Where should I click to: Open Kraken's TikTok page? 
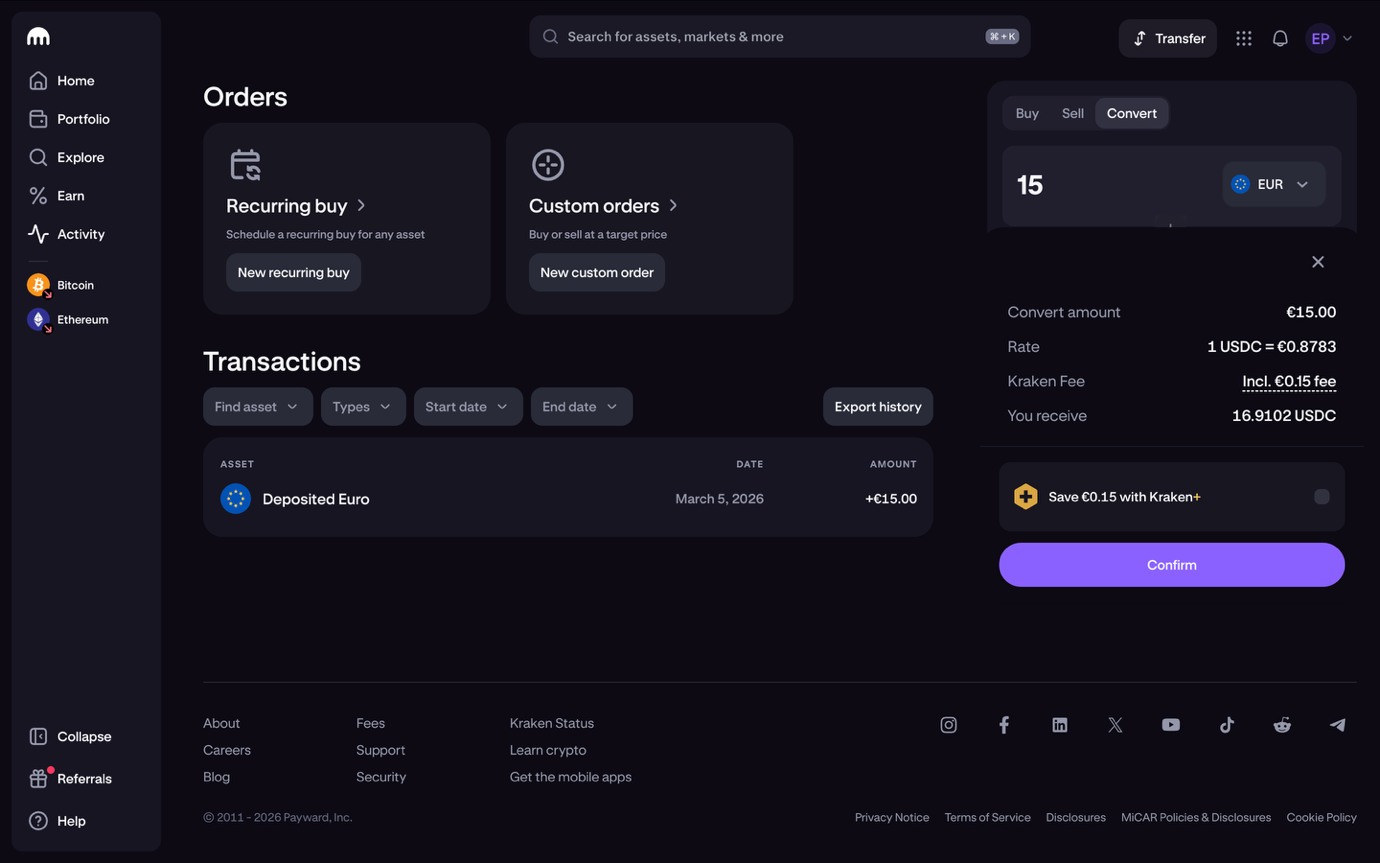1227,725
